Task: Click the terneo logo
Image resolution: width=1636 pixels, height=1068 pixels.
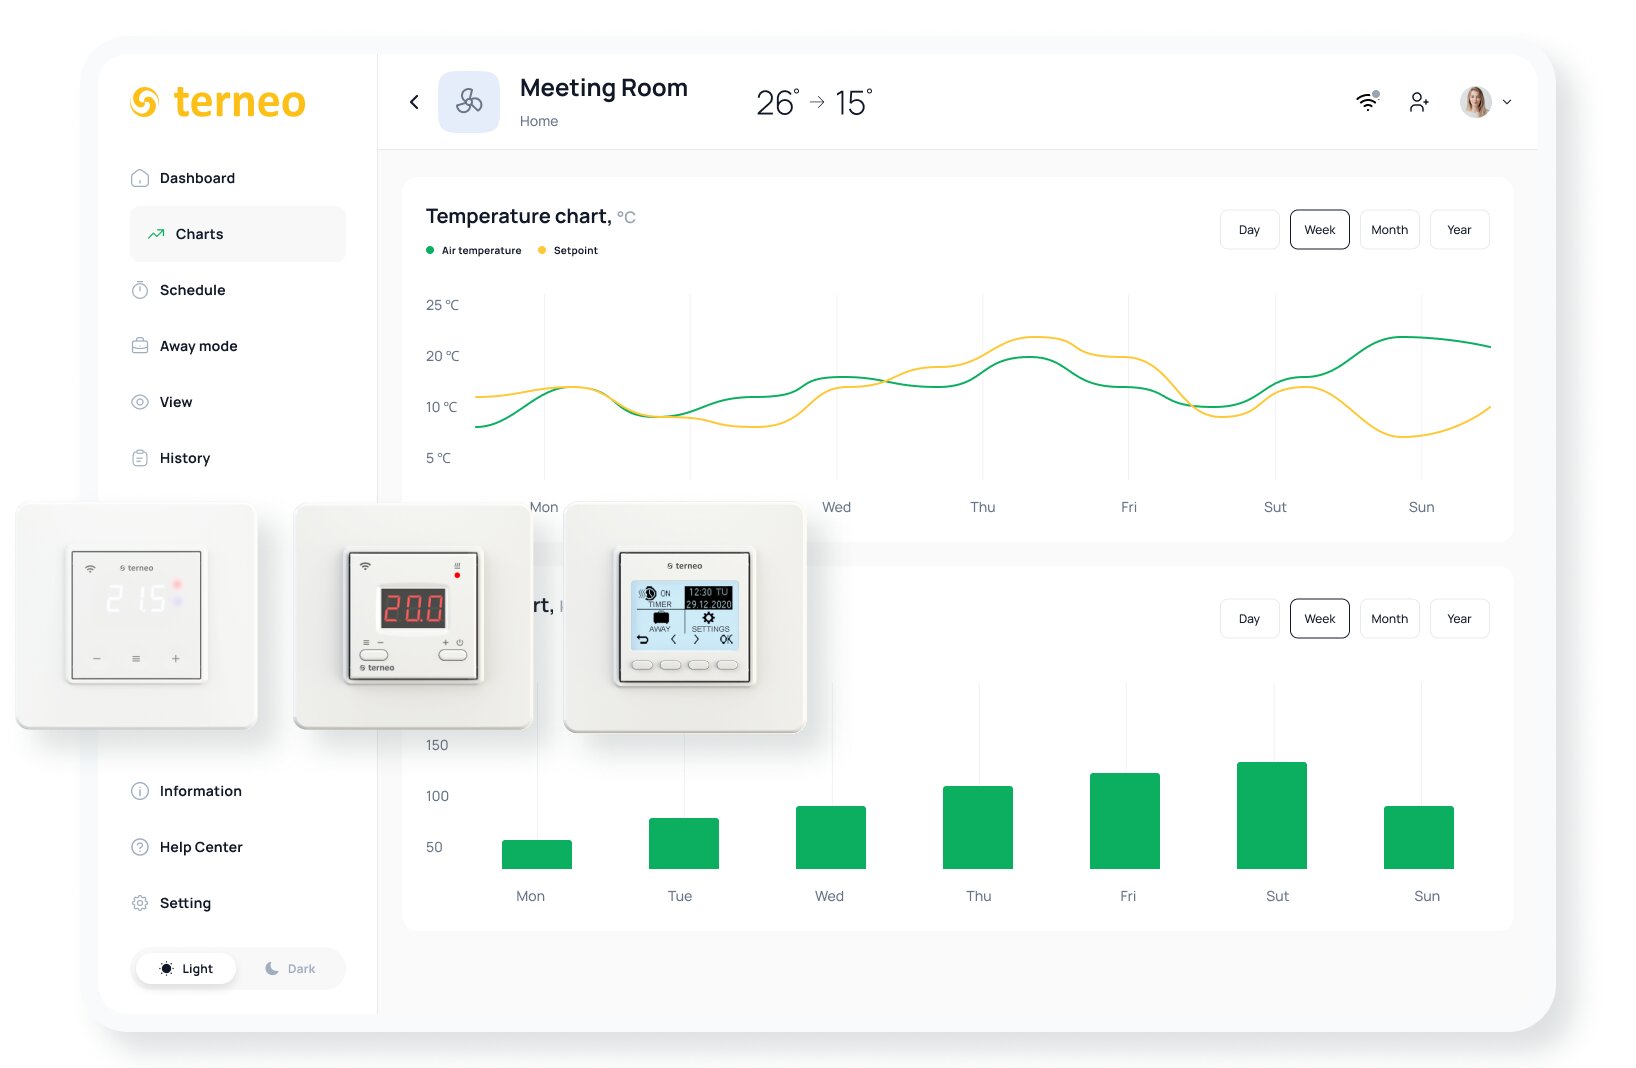Action: (x=218, y=101)
